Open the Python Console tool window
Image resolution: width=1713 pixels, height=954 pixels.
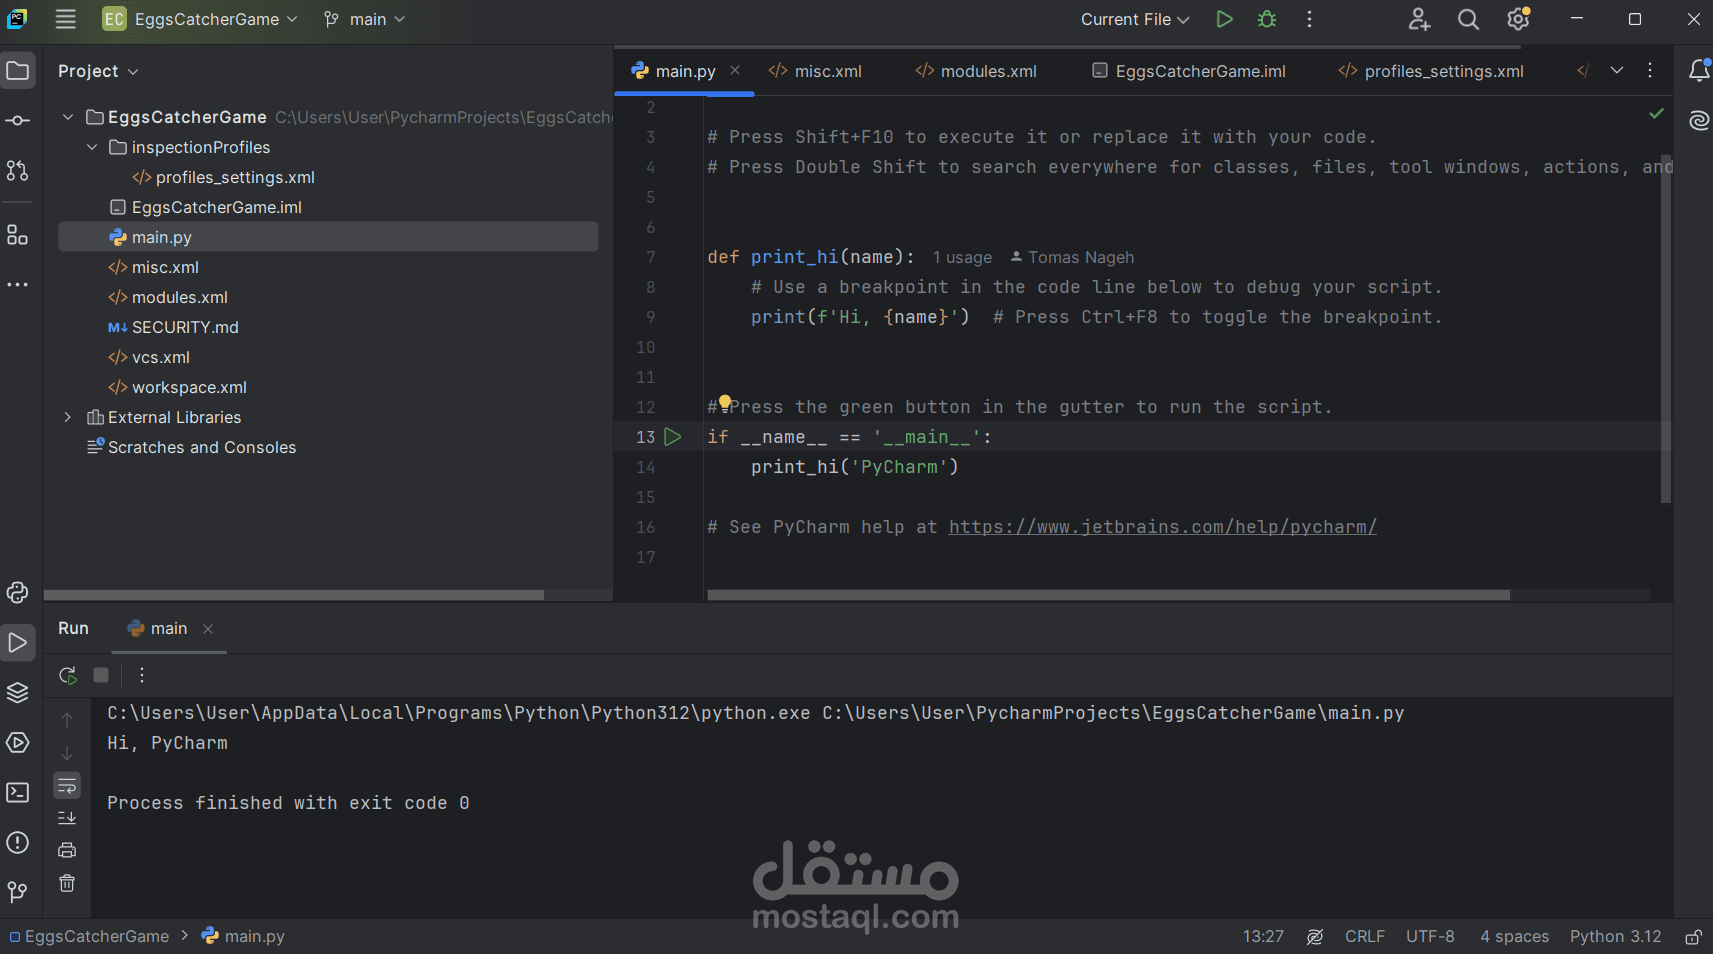(x=18, y=592)
